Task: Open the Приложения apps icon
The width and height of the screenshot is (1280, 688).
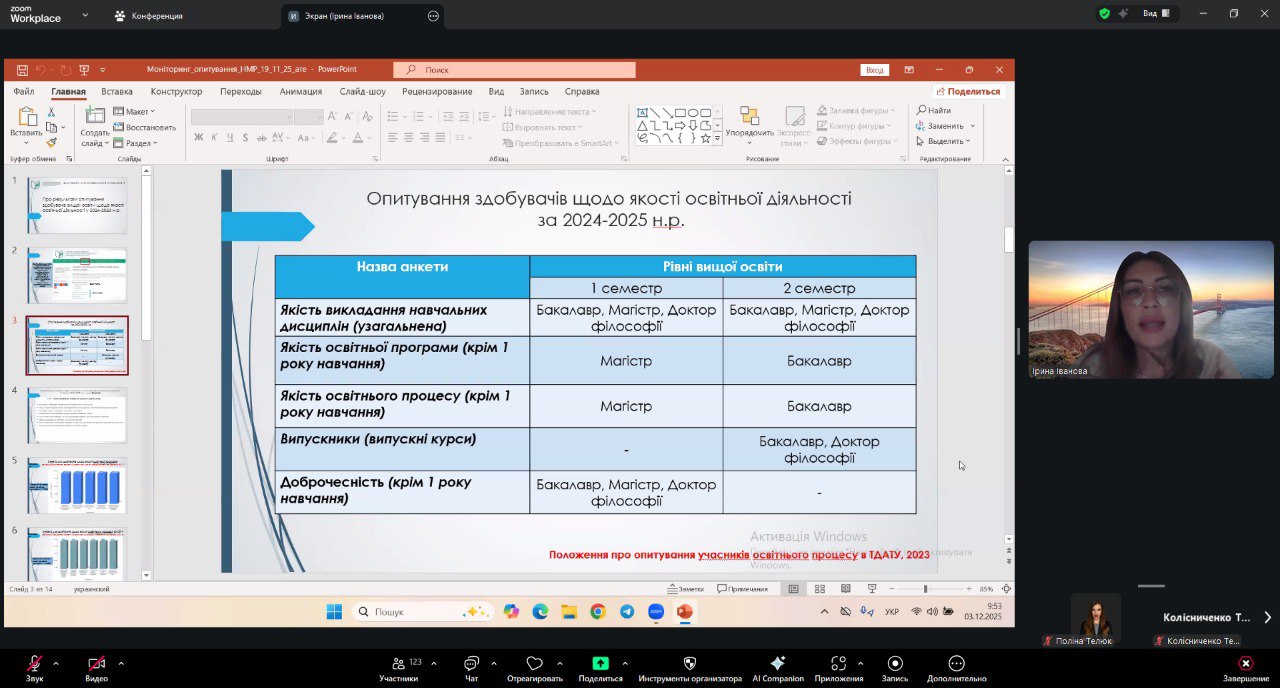Action: click(838, 664)
